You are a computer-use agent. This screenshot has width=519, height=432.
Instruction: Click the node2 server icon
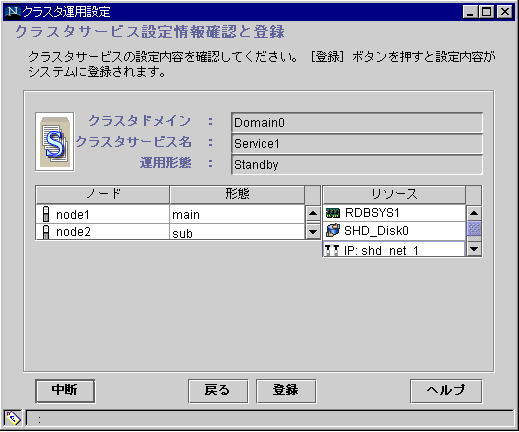(x=46, y=232)
